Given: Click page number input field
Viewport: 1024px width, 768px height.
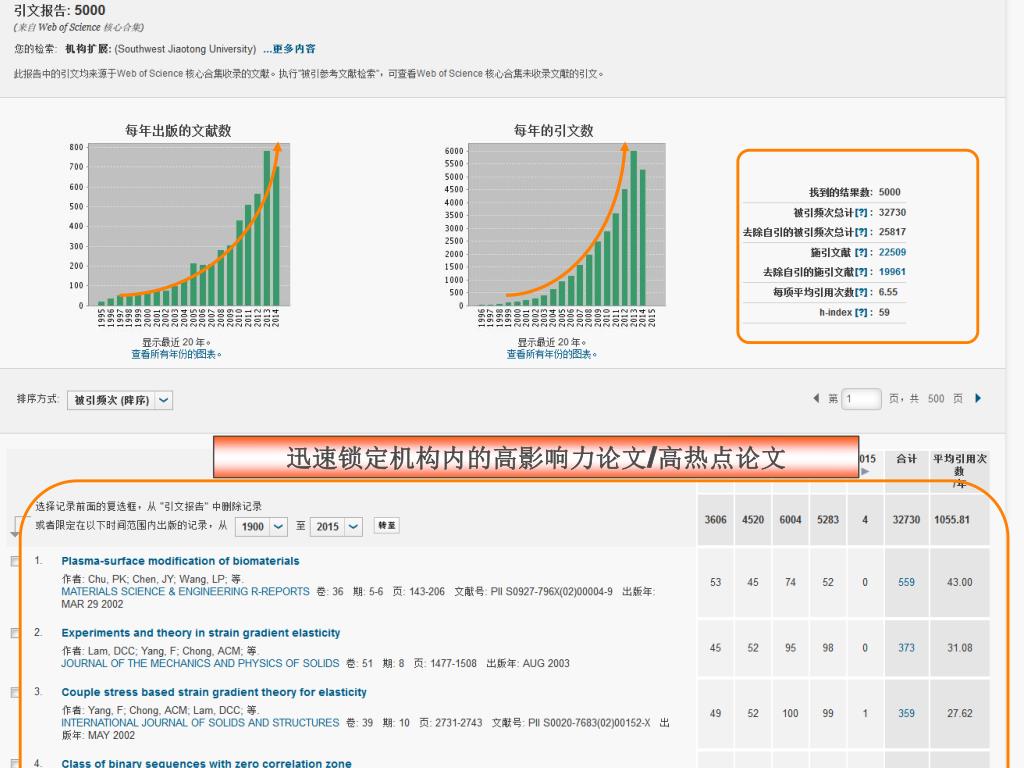Looking at the screenshot, I should (x=862, y=398).
